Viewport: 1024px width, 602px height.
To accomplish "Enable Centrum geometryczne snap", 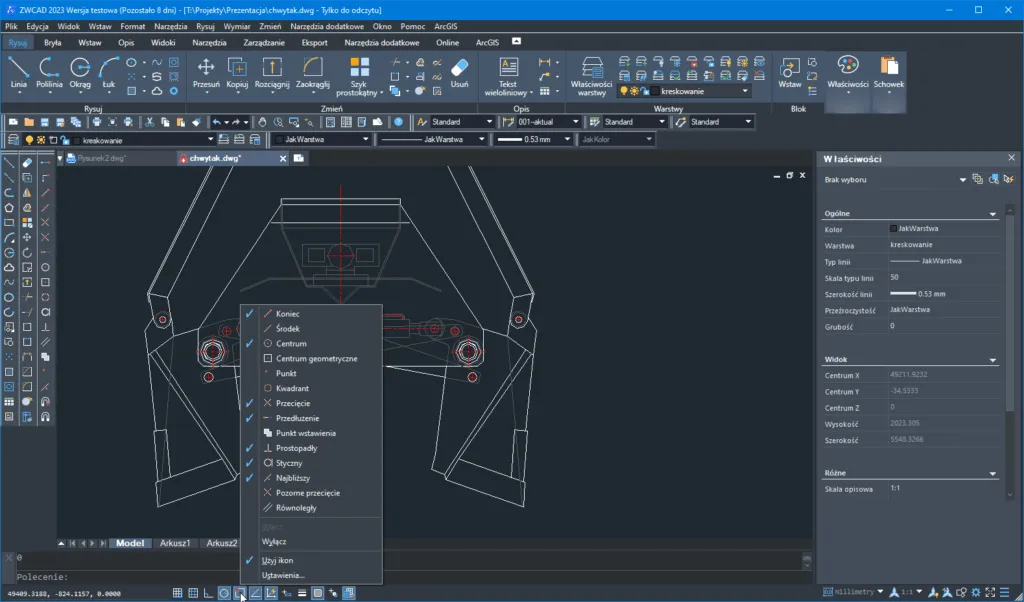I will coord(312,358).
